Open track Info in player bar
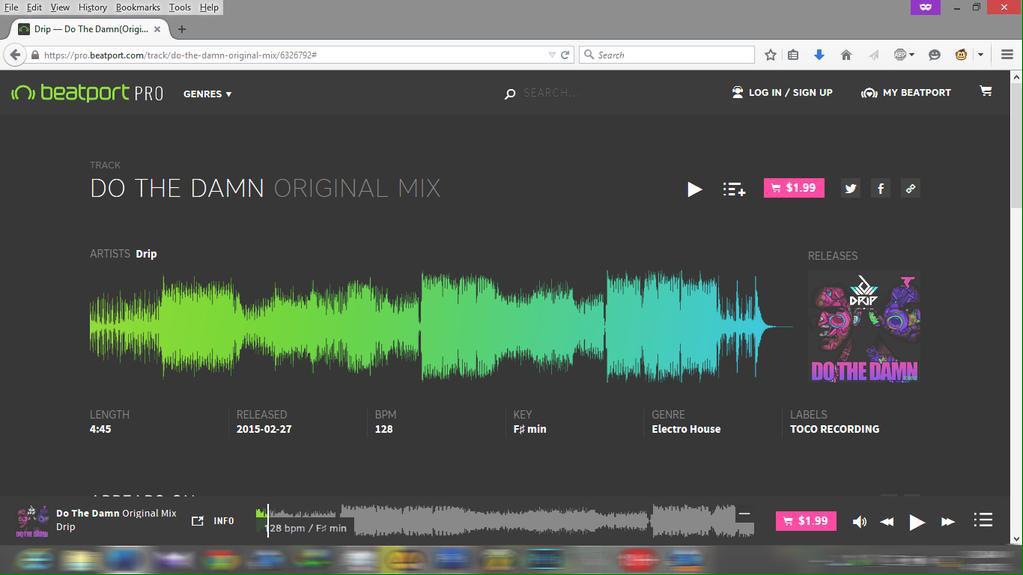The image size is (1023, 575). click(x=224, y=521)
